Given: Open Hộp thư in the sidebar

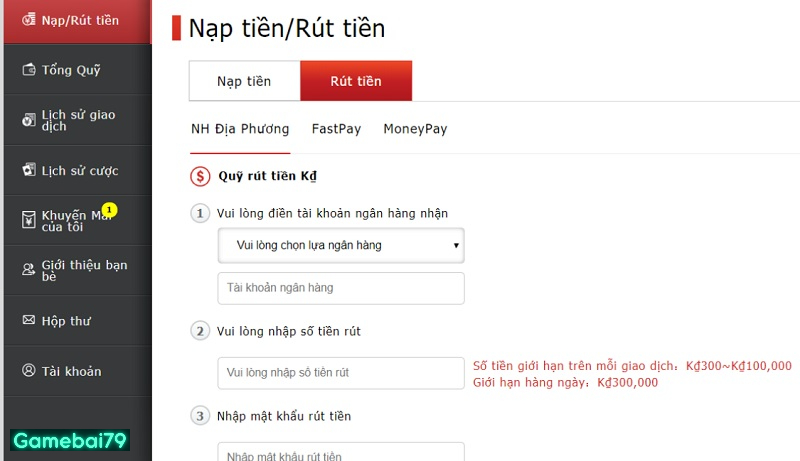Looking at the screenshot, I should tap(78, 320).
